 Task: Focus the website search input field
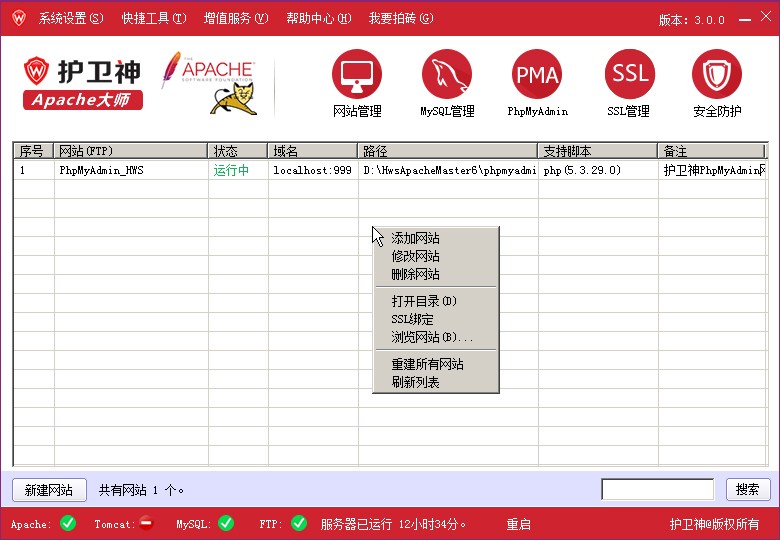[657, 489]
